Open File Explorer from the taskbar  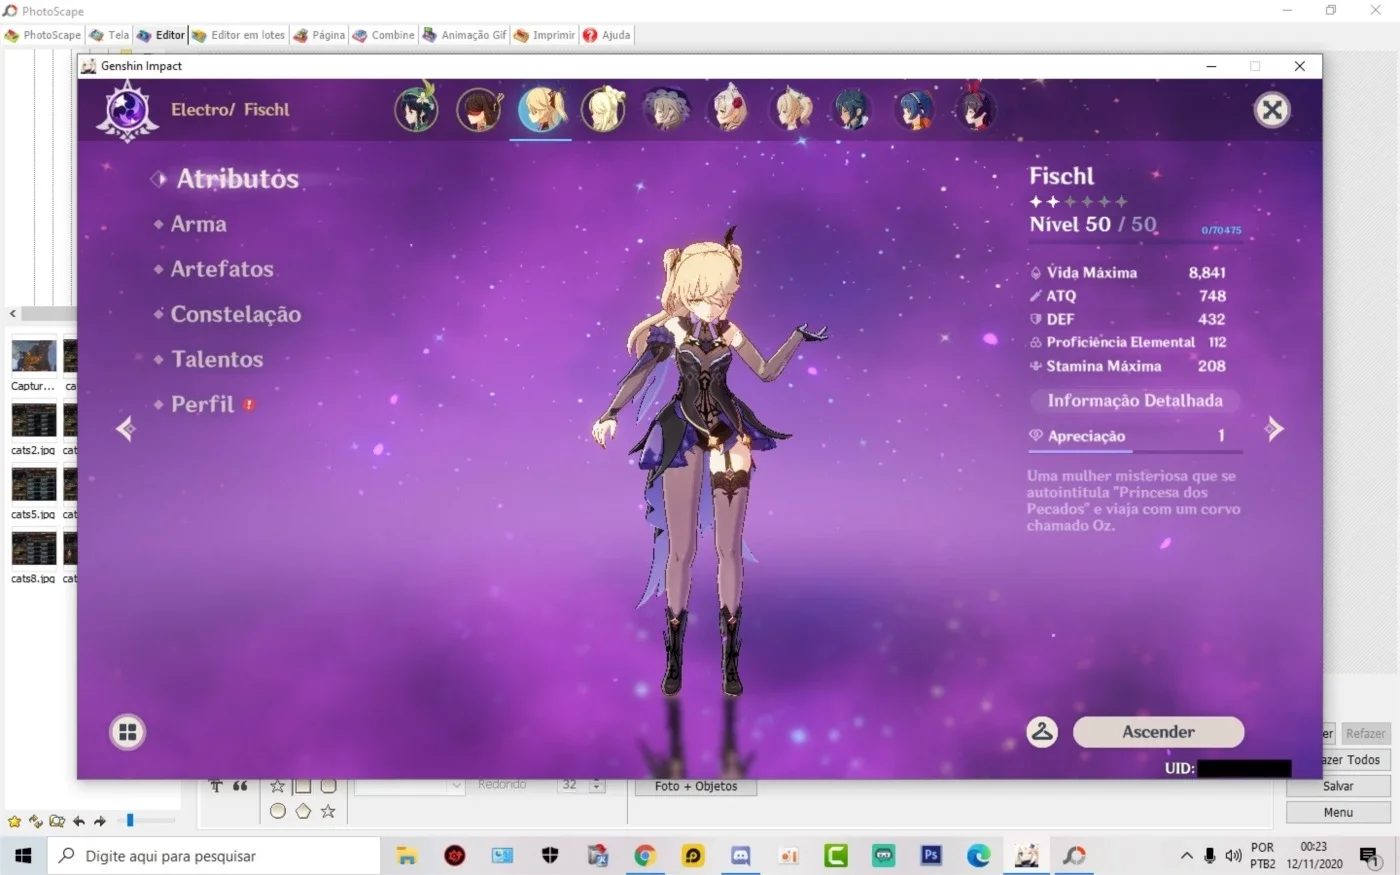click(406, 856)
